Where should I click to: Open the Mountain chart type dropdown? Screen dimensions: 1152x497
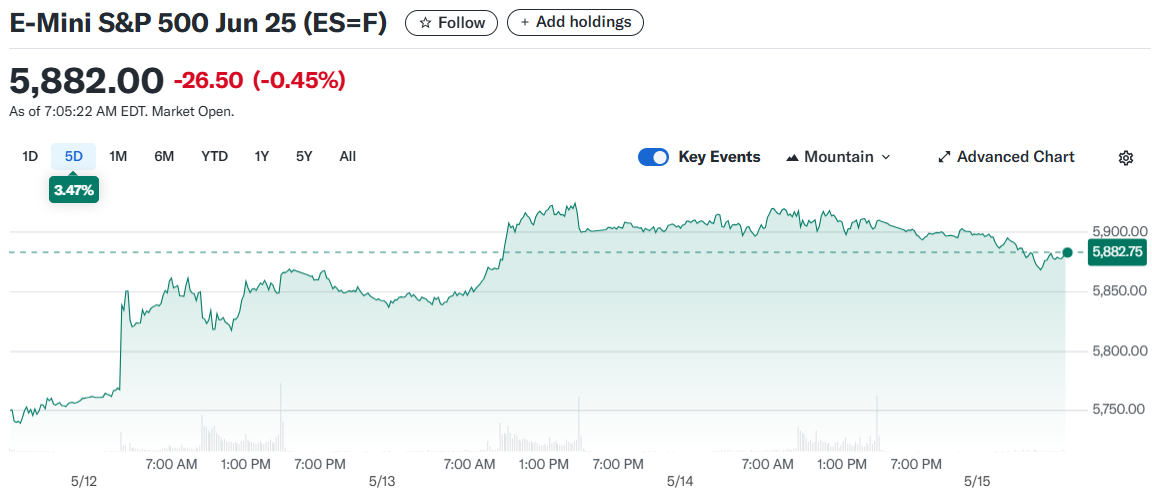[x=838, y=157]
